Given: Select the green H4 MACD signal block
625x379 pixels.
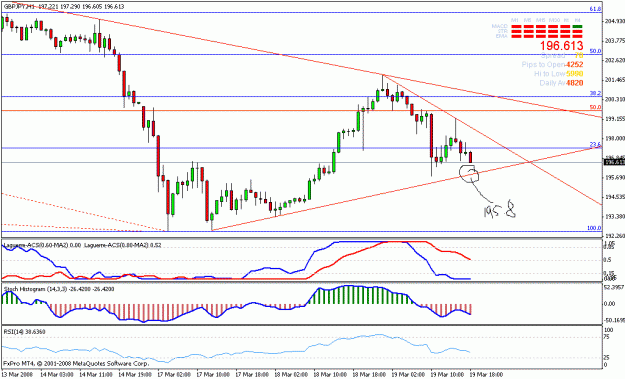Looking at the screenshot, I should [577, 27].
